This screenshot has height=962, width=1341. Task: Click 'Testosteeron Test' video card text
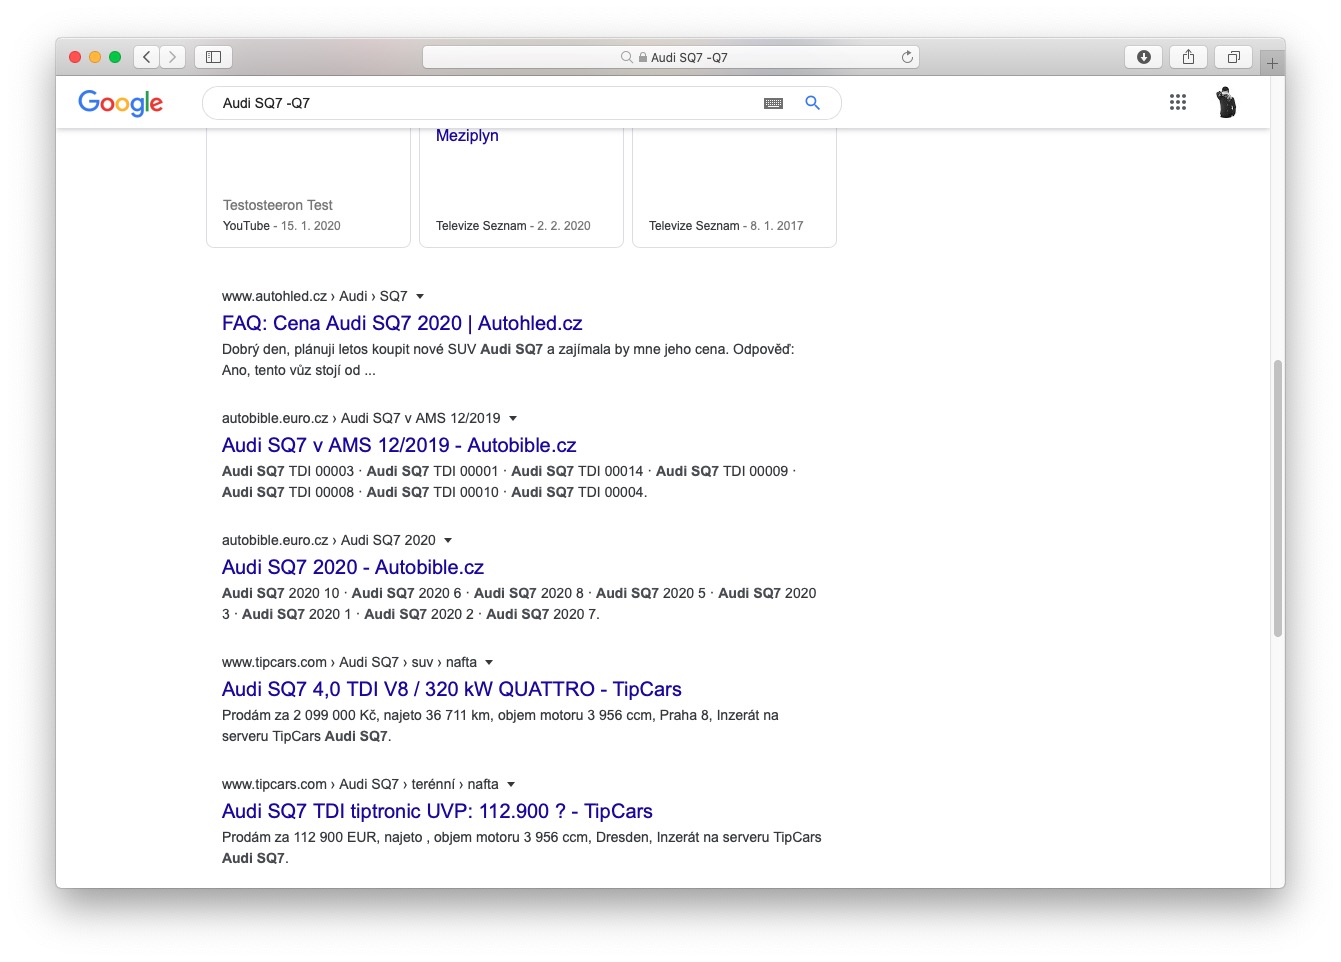click(x=278, y=205)
